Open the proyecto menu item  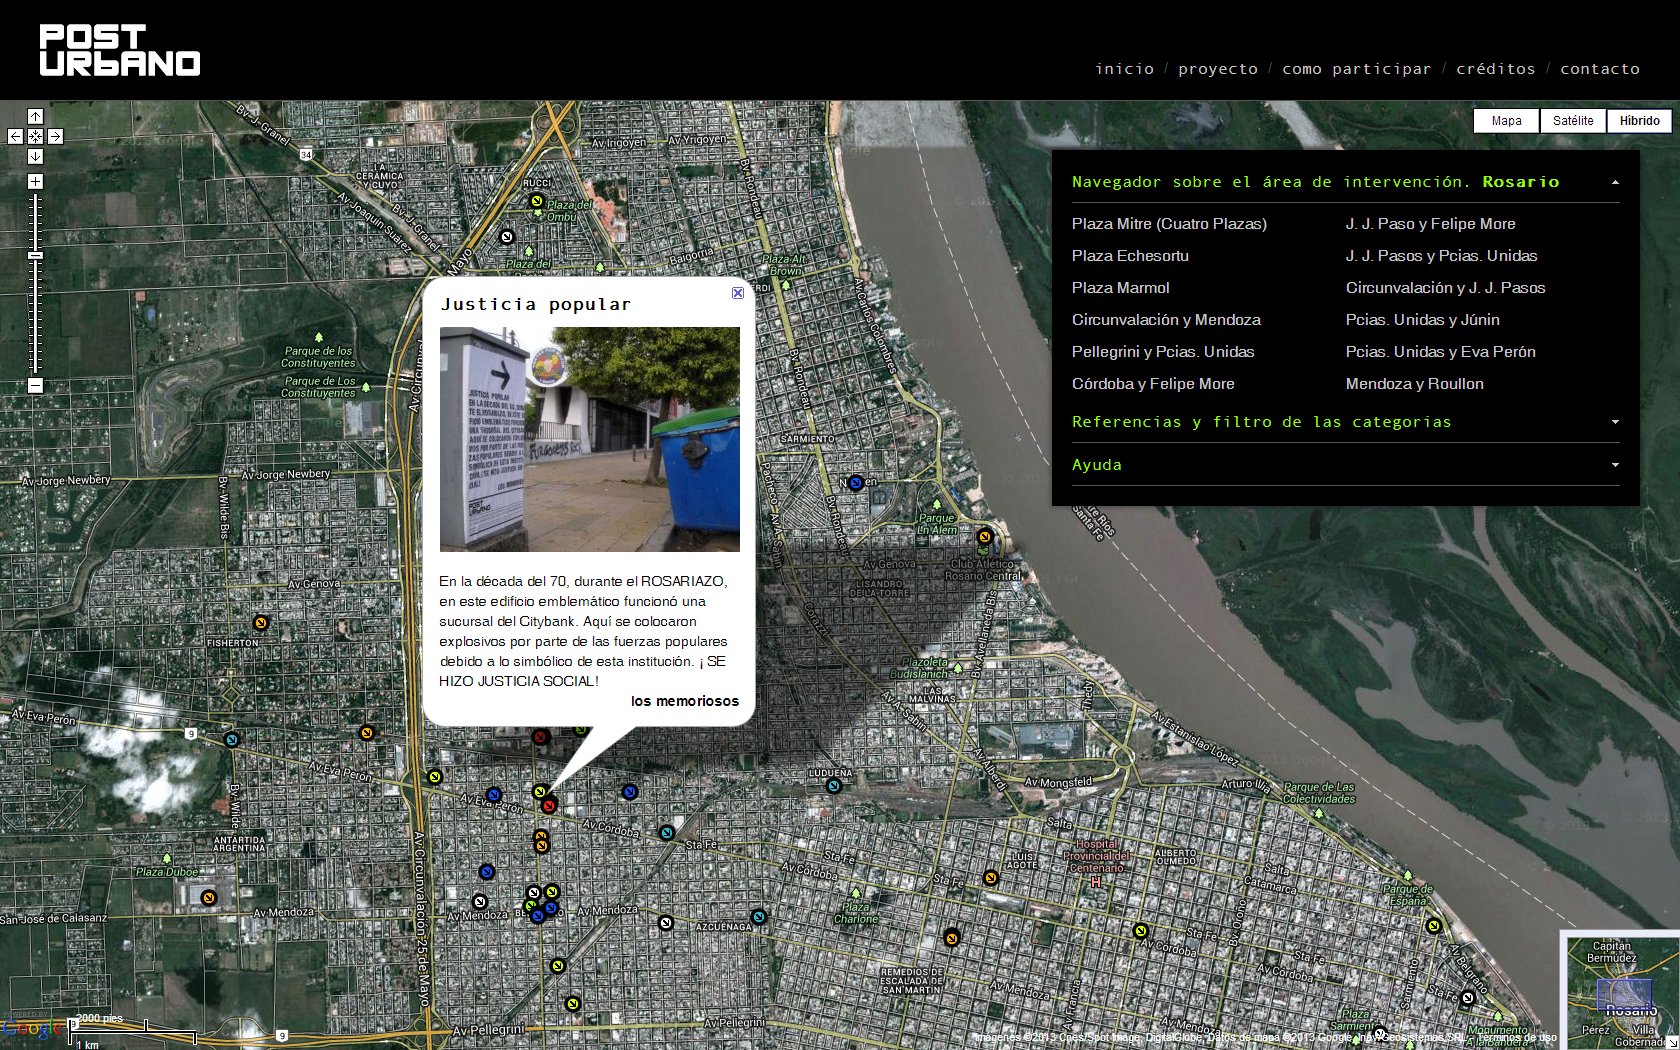pyautogui.click(x=1217, y=69)
